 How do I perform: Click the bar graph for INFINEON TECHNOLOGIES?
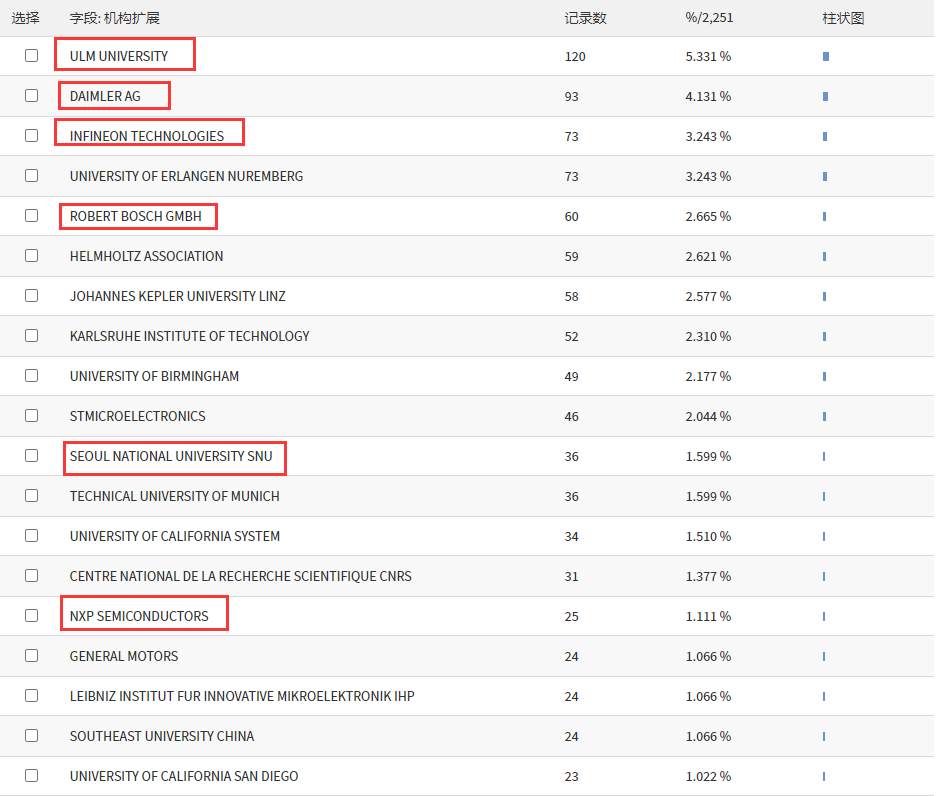[825, 137]
